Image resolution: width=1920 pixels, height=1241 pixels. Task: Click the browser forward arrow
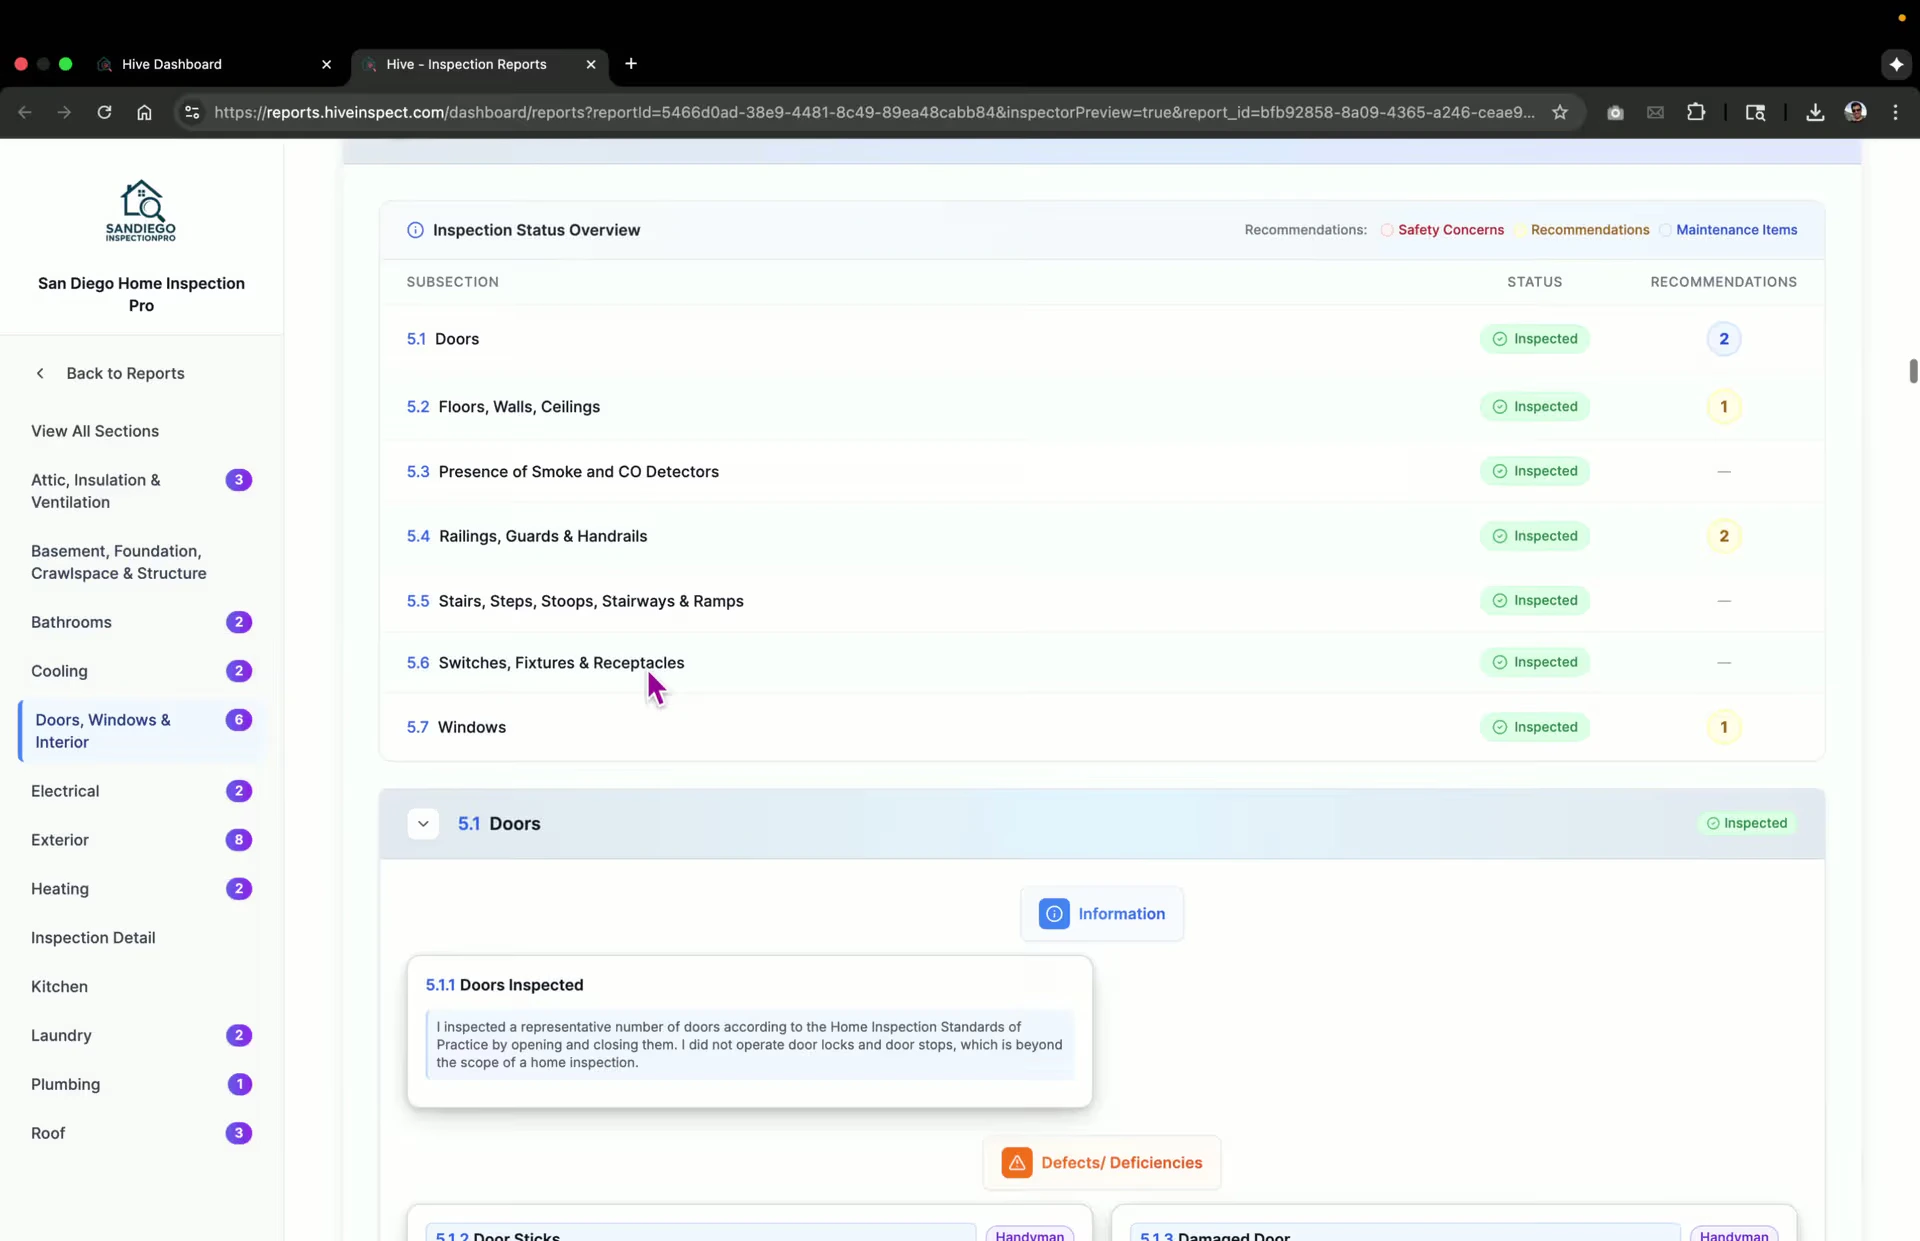[64, 112]
